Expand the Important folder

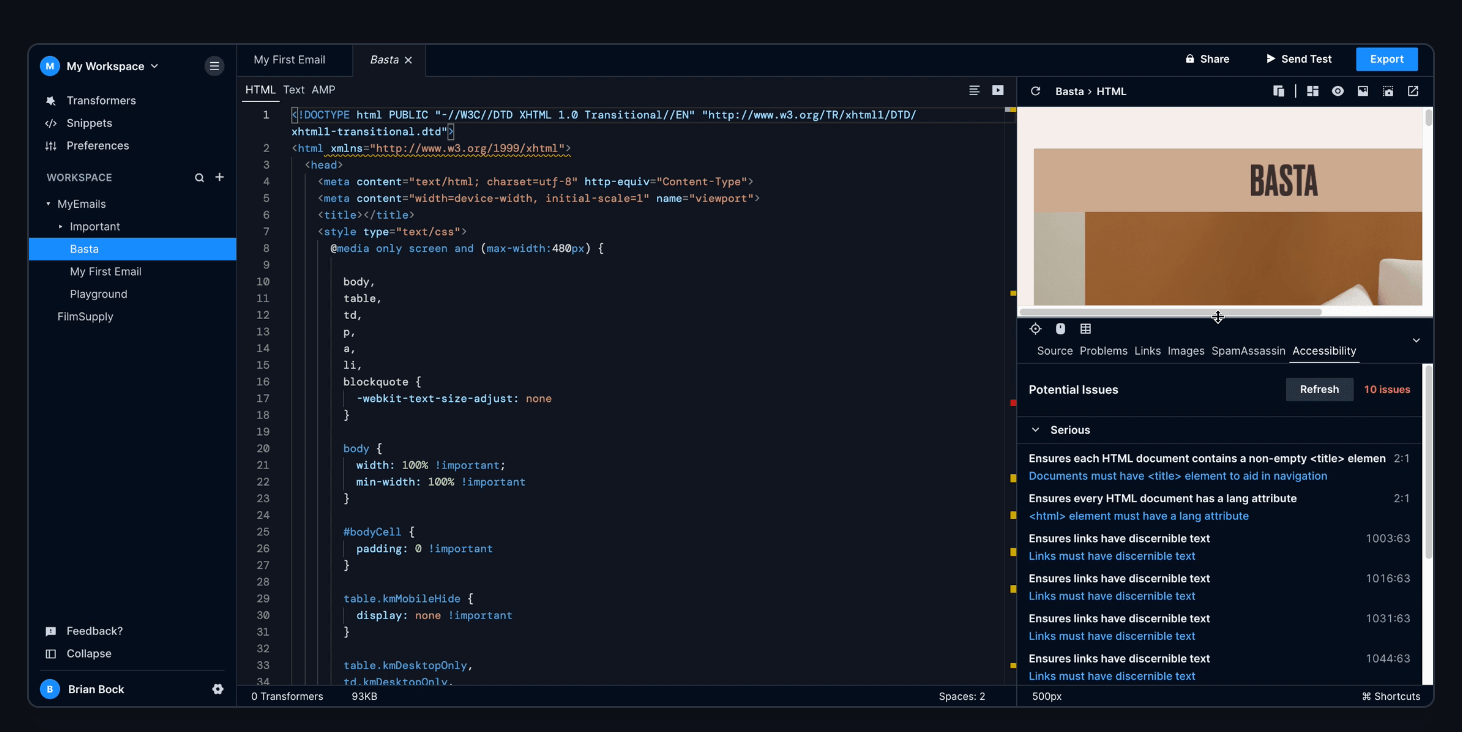pyautogui.click(x=61, y=227)
